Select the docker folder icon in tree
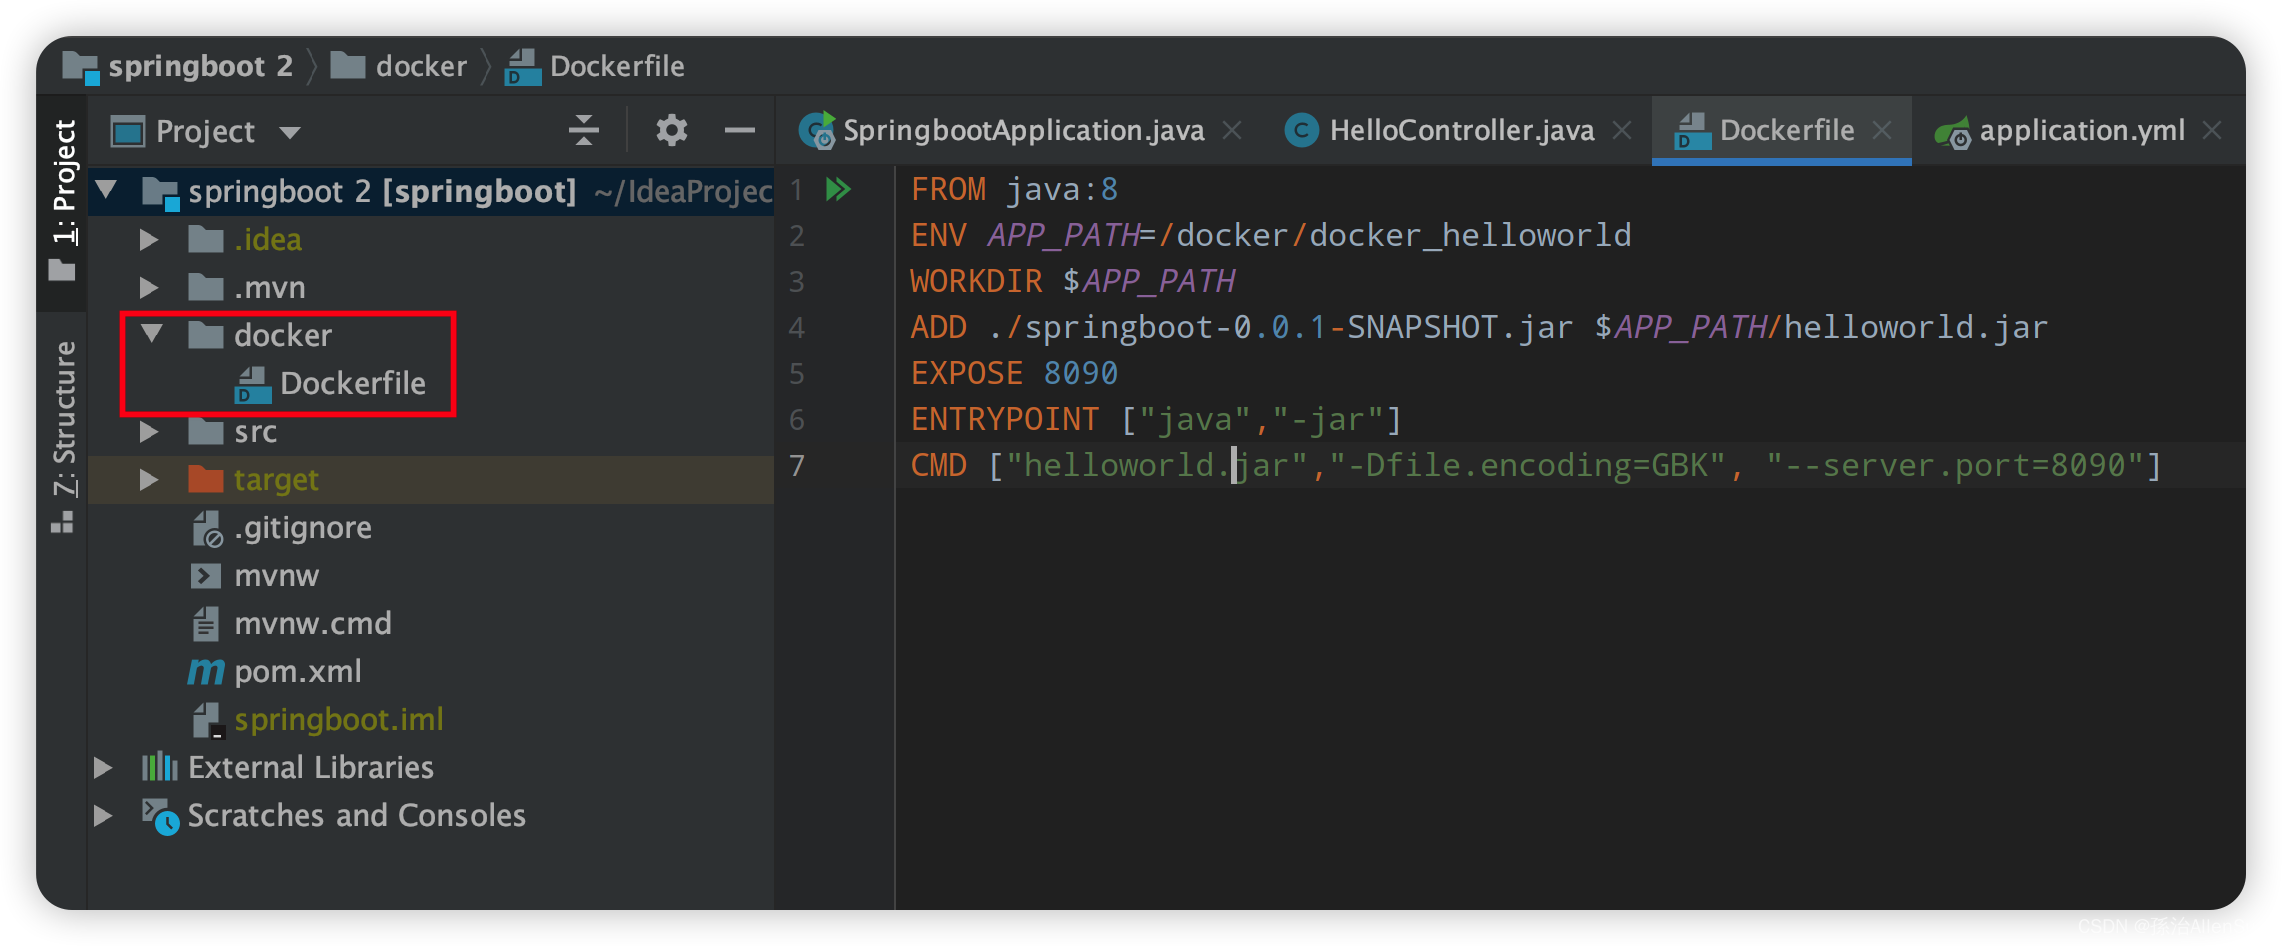The width and height of the screenshot is (2282, 946). 206,335
